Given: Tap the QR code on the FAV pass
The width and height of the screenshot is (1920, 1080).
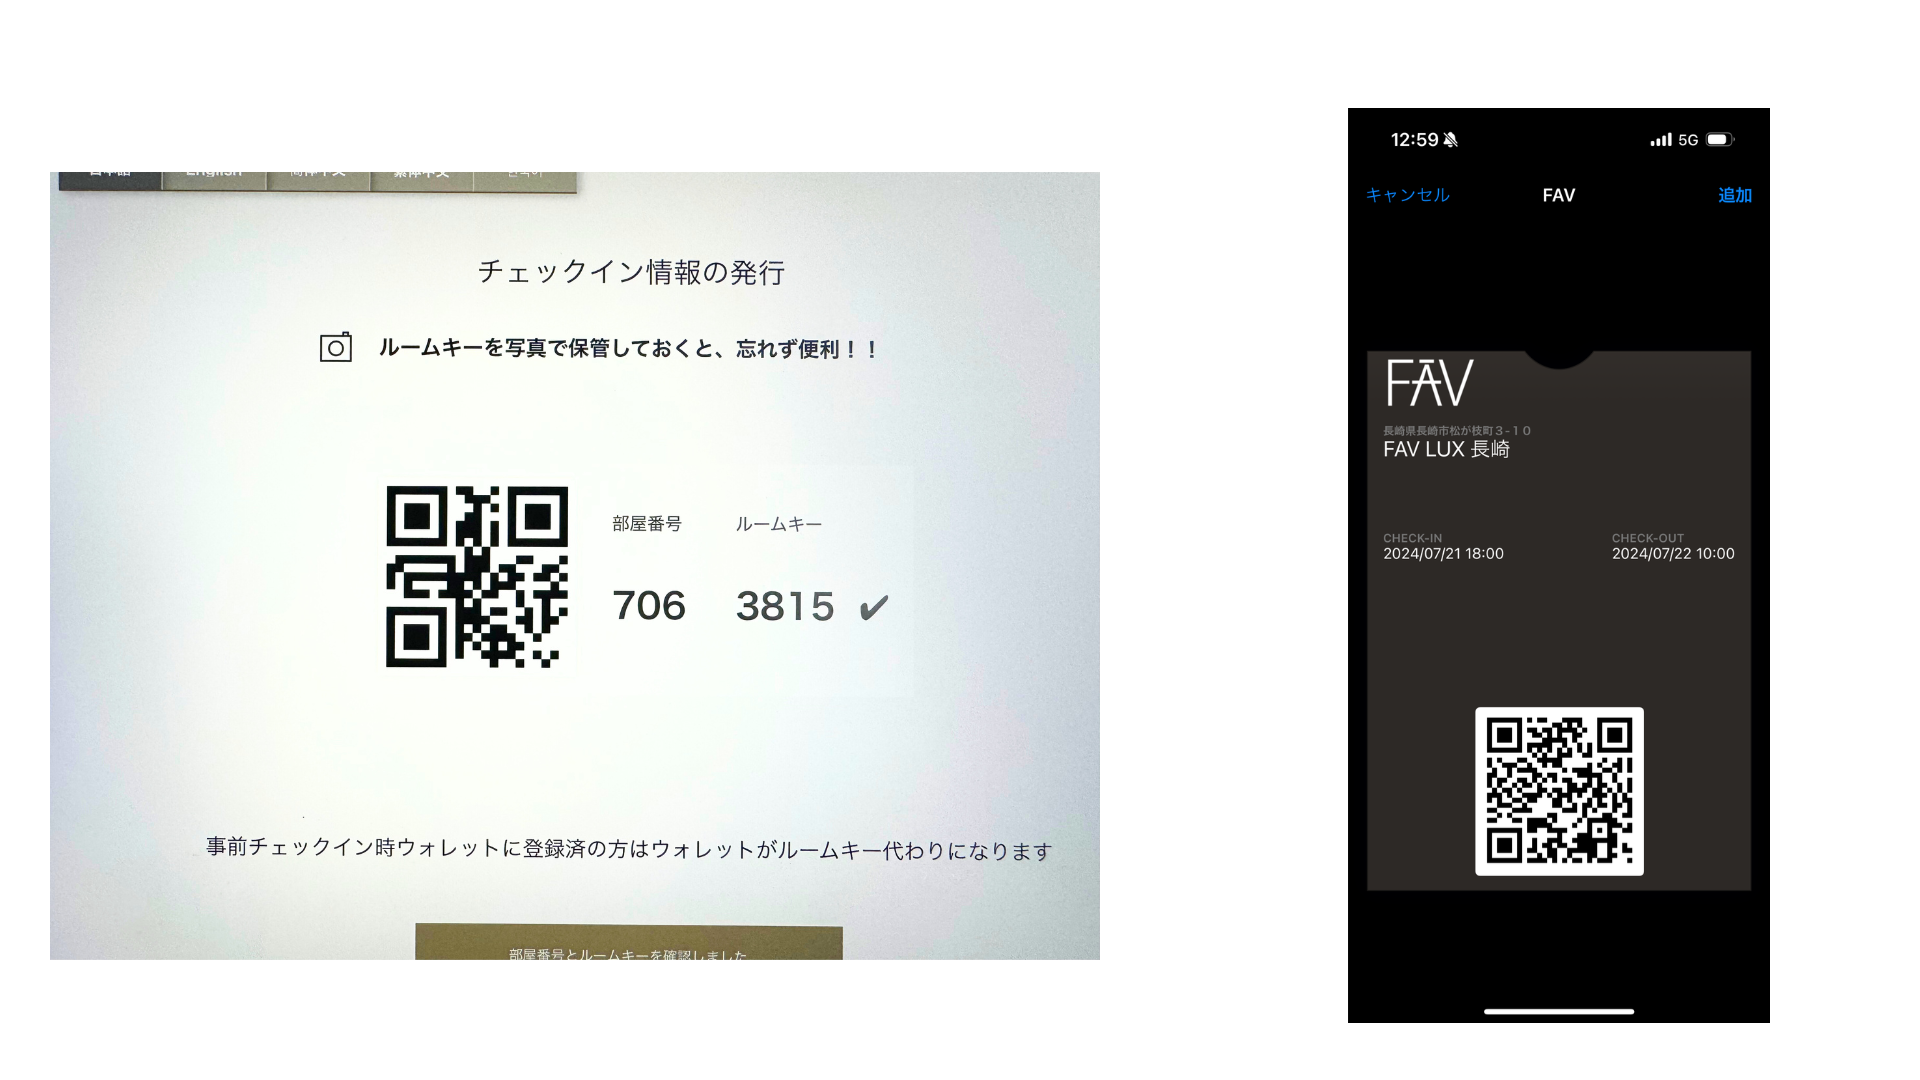Looking at the screenshot, I should click(x=1559, y=791).
